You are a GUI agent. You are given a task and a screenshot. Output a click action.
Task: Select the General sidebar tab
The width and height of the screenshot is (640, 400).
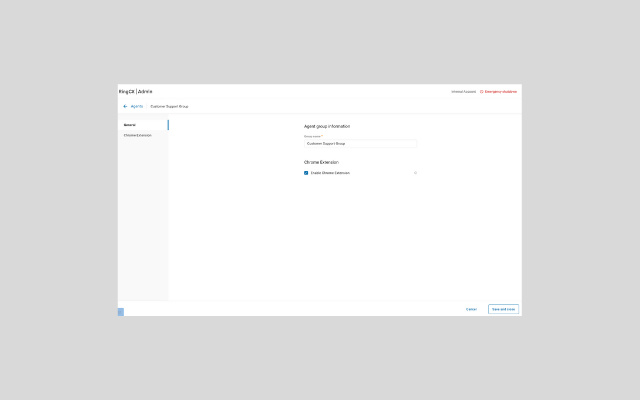pos(143,125)
